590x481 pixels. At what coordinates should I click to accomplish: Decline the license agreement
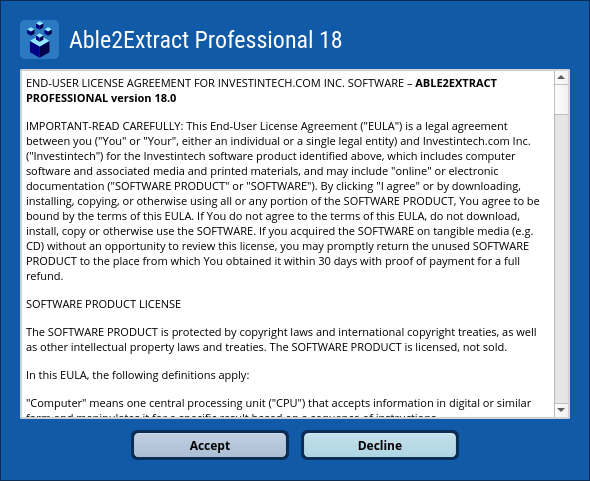[380, 445]
